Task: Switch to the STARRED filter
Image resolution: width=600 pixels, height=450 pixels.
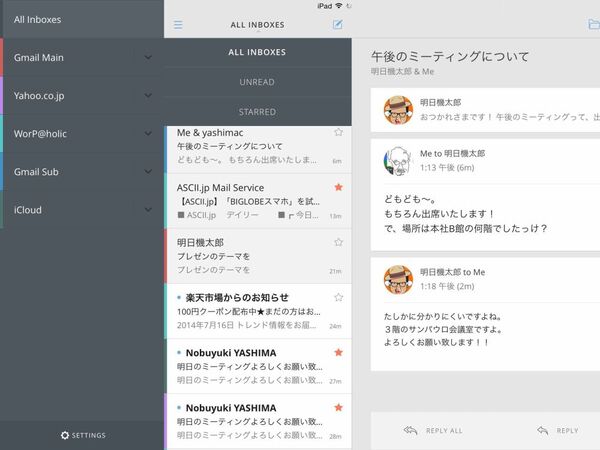Action: click(257, 112)
